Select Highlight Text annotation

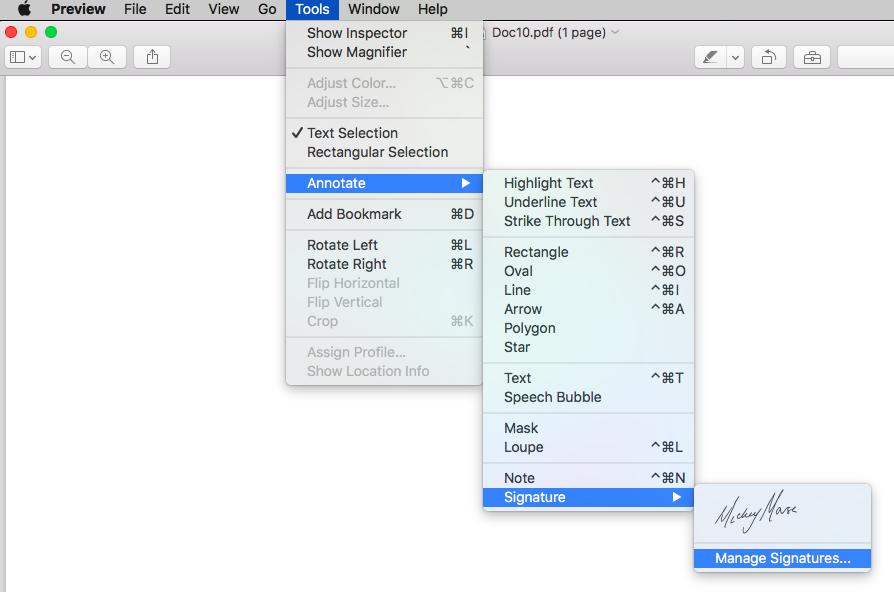click(588, 183)
